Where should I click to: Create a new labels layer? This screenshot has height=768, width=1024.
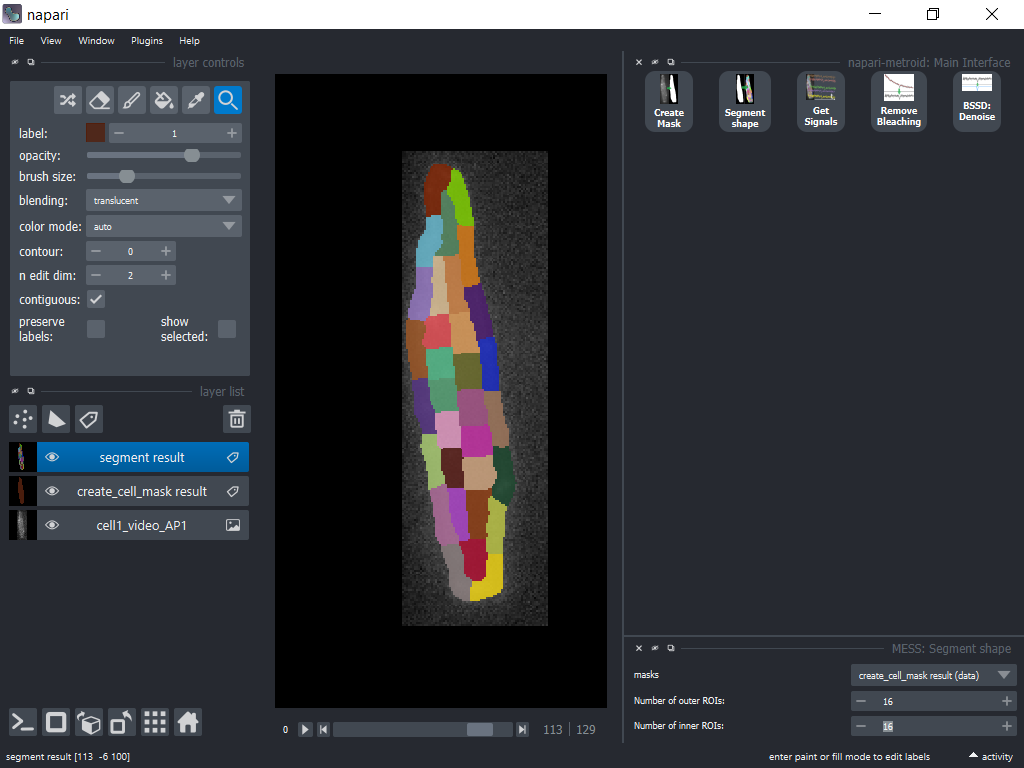(x=89, y=419)
